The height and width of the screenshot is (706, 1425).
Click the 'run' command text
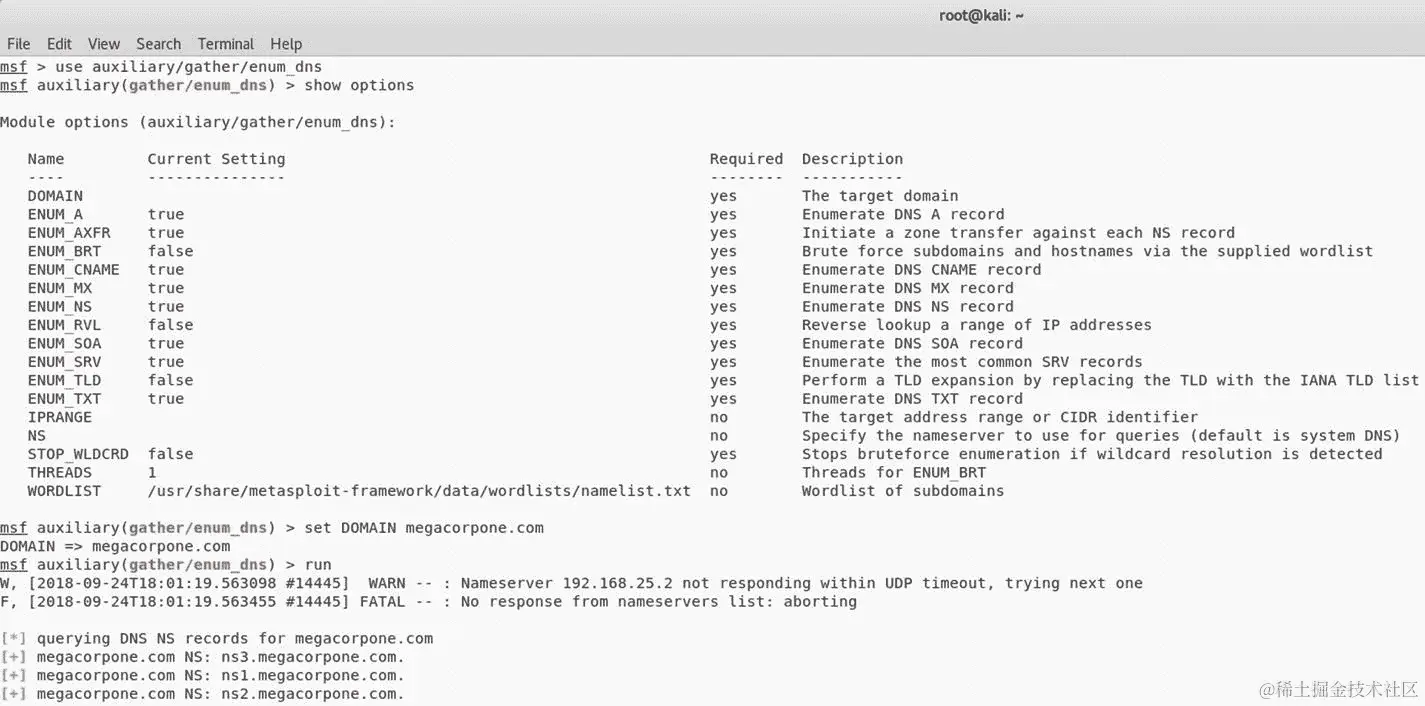click(318, 565)
